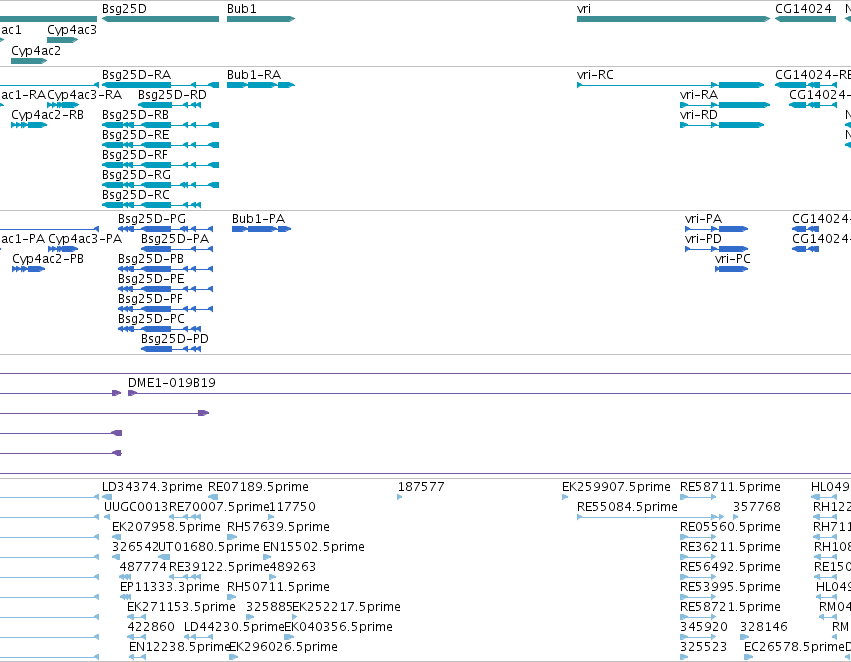Click transcript Bsg25D-RG label
Image resolution: width=851 pixels, height=662 pixels.
pyautogui.click(x=136, y=175)
